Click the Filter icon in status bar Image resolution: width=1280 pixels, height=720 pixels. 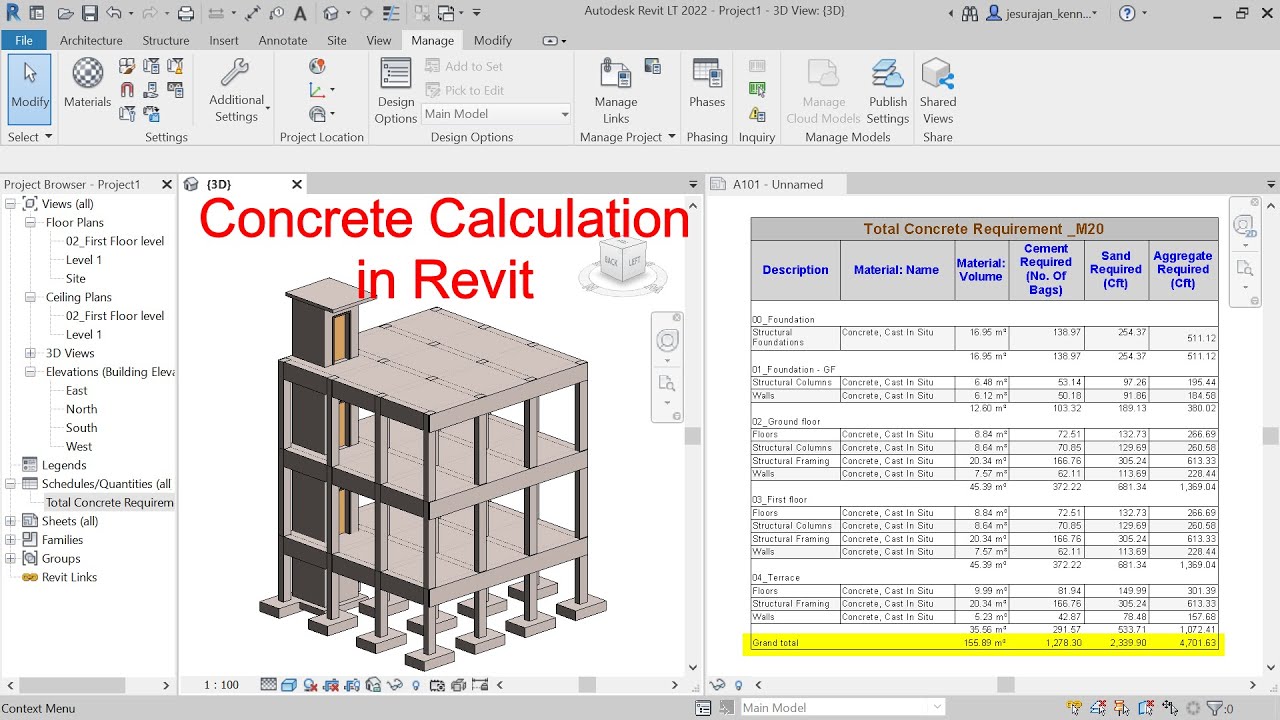click(1215, 708)
